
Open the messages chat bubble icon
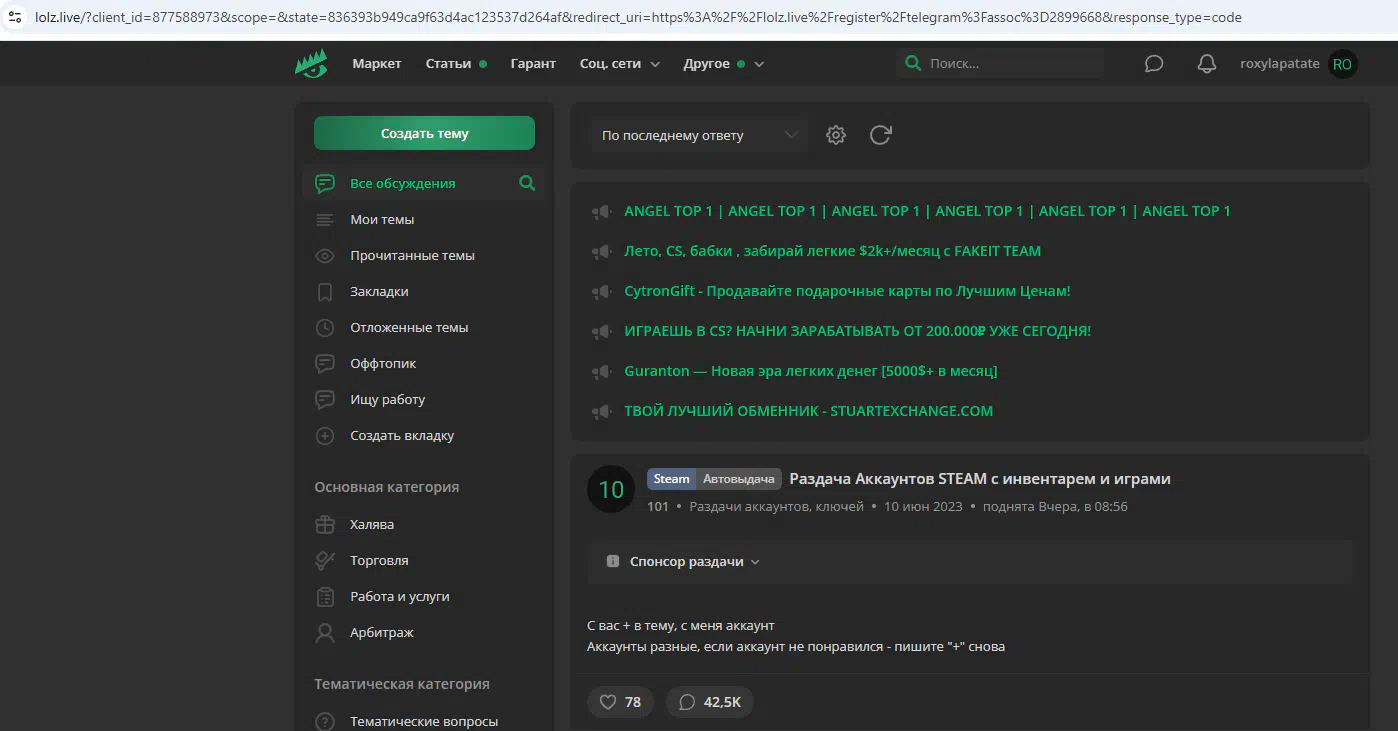pyautogui.click(x=1154, y=64)
